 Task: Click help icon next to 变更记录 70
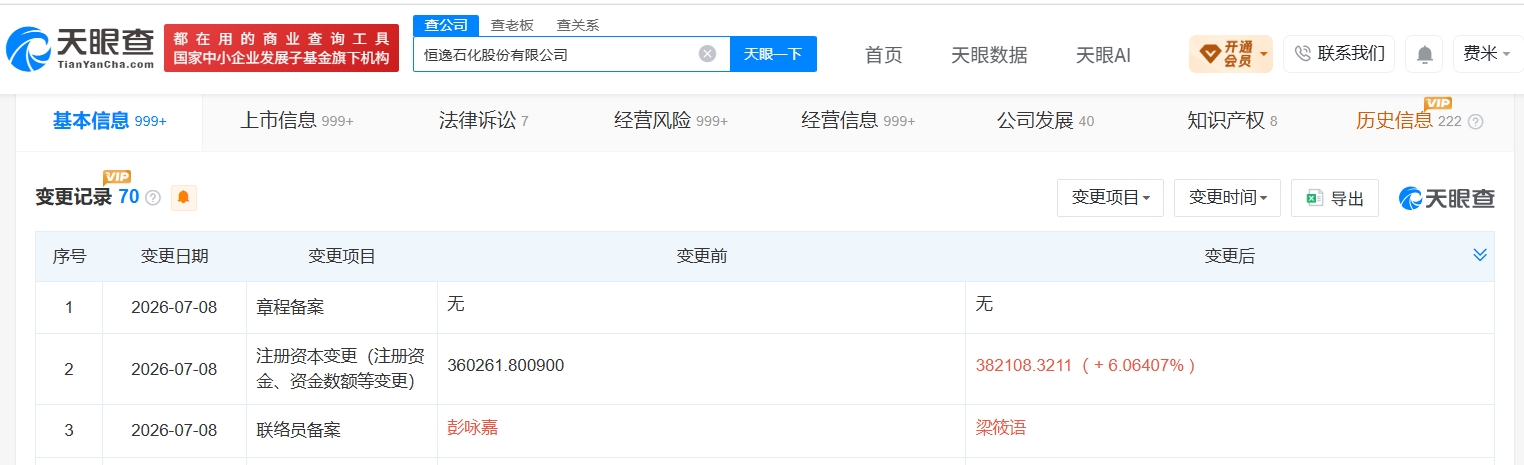point(153,198)
